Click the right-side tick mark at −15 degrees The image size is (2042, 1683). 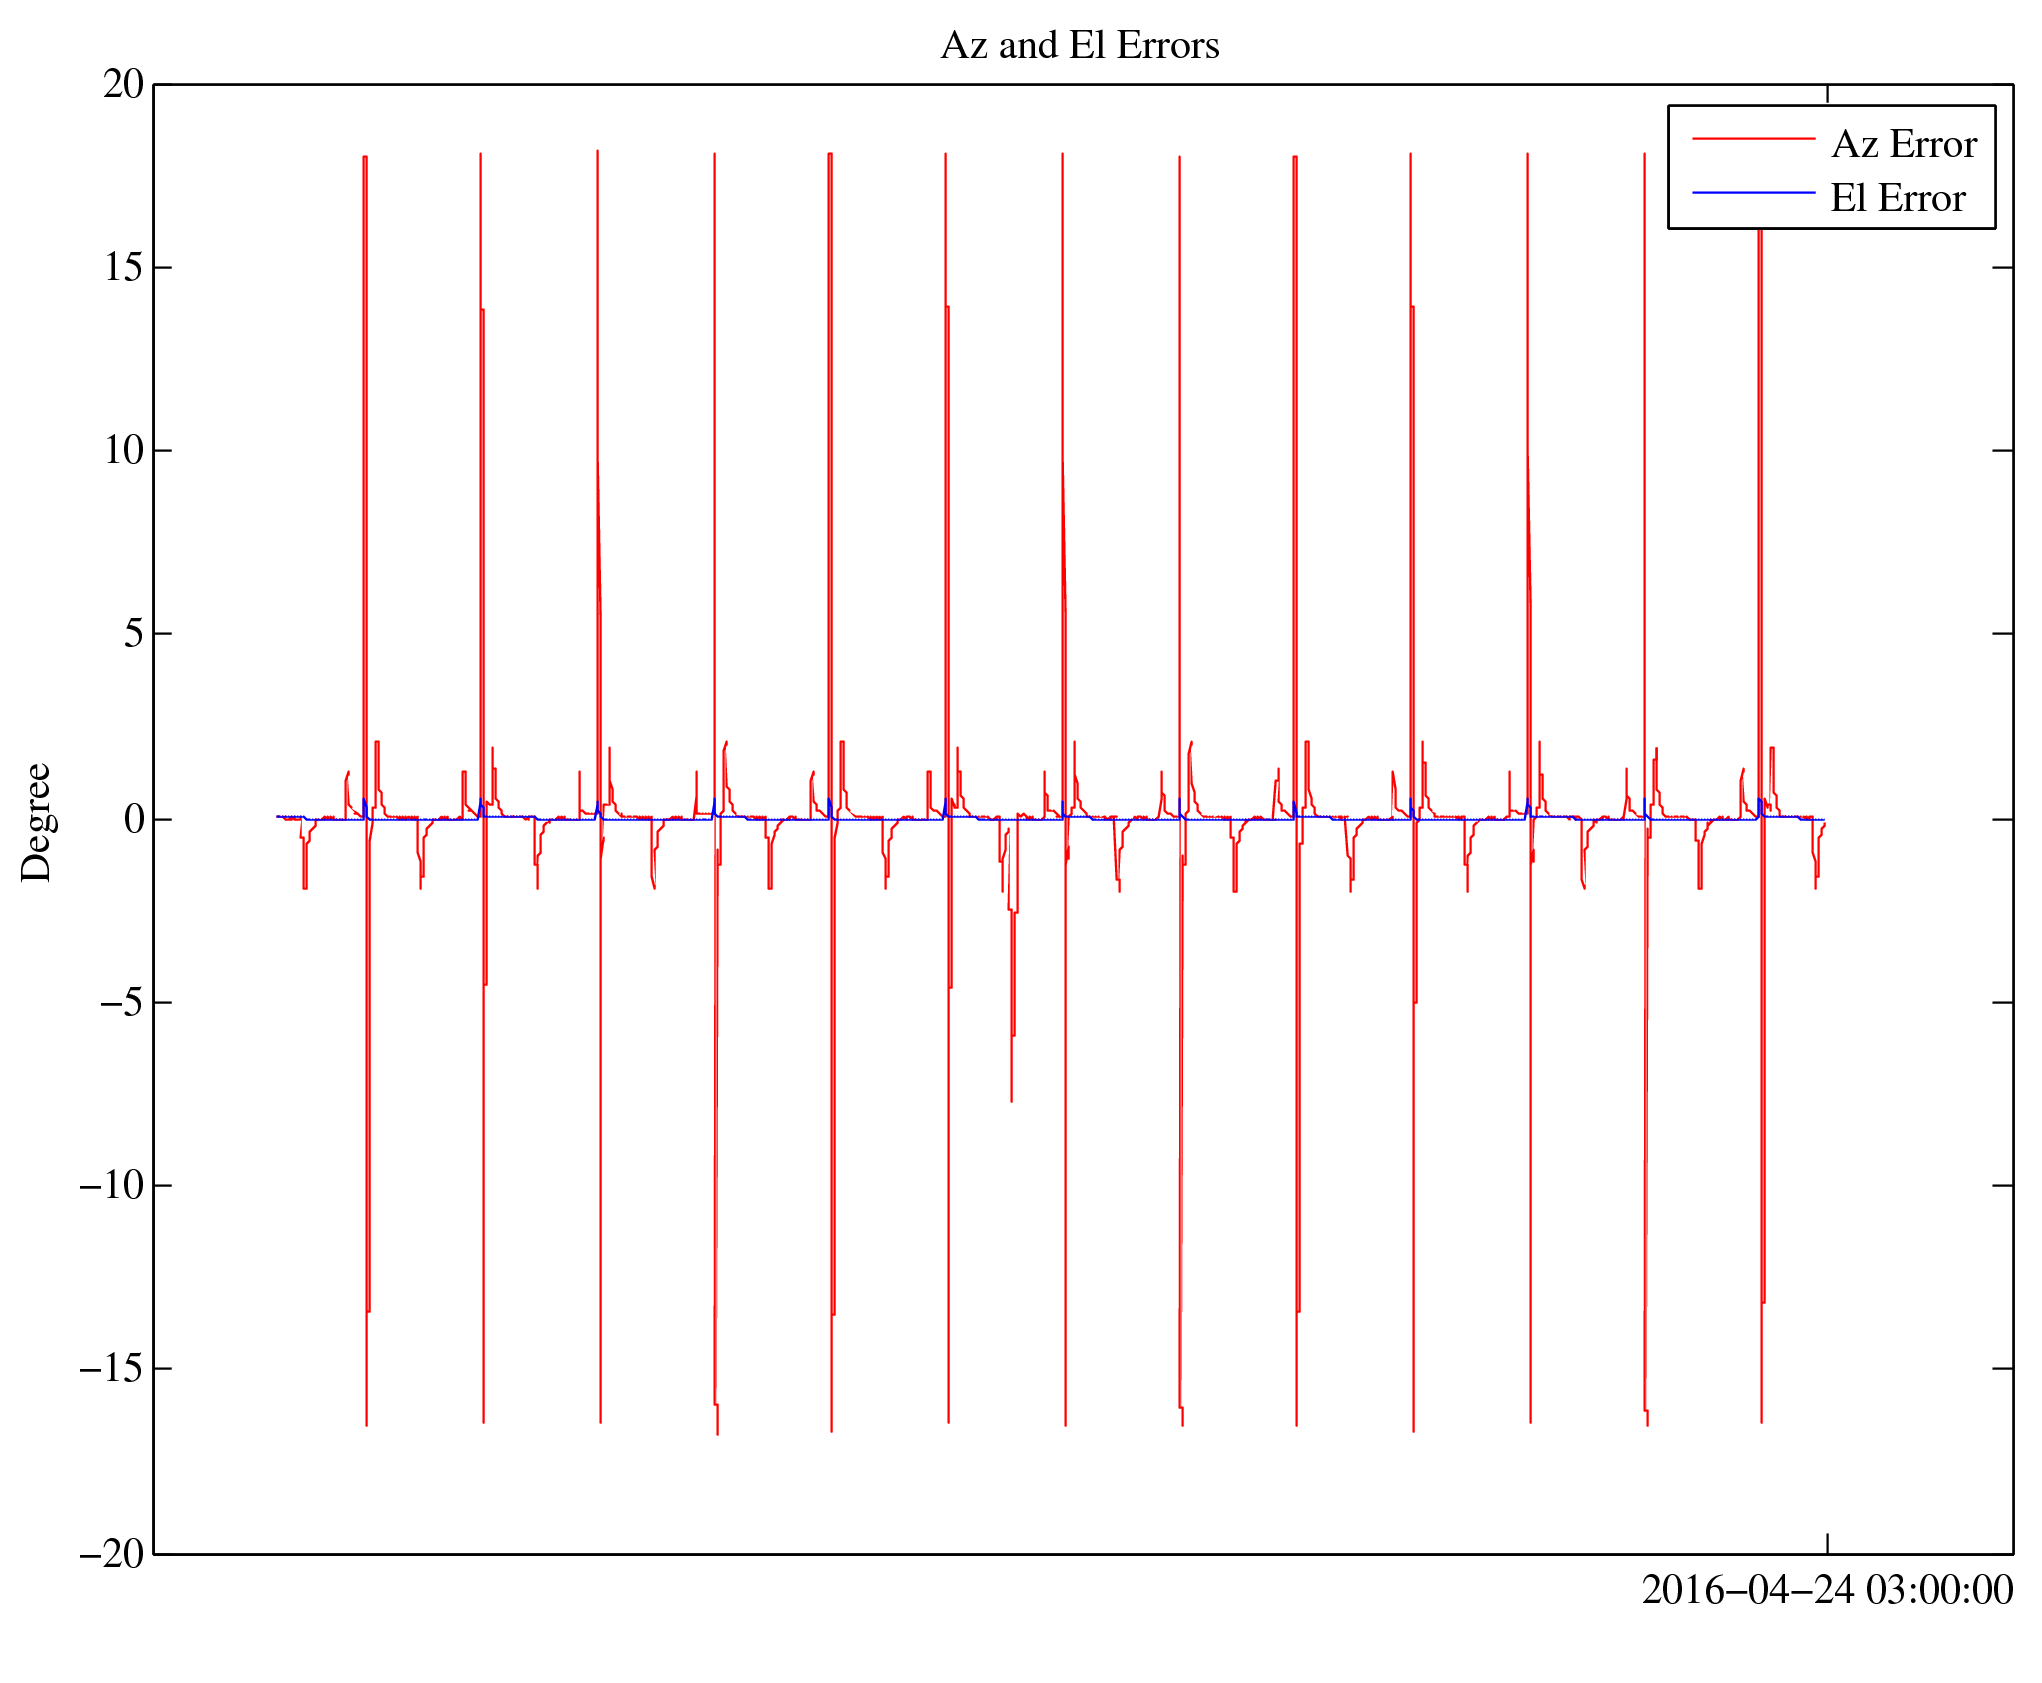[x=2002, y=1368]
